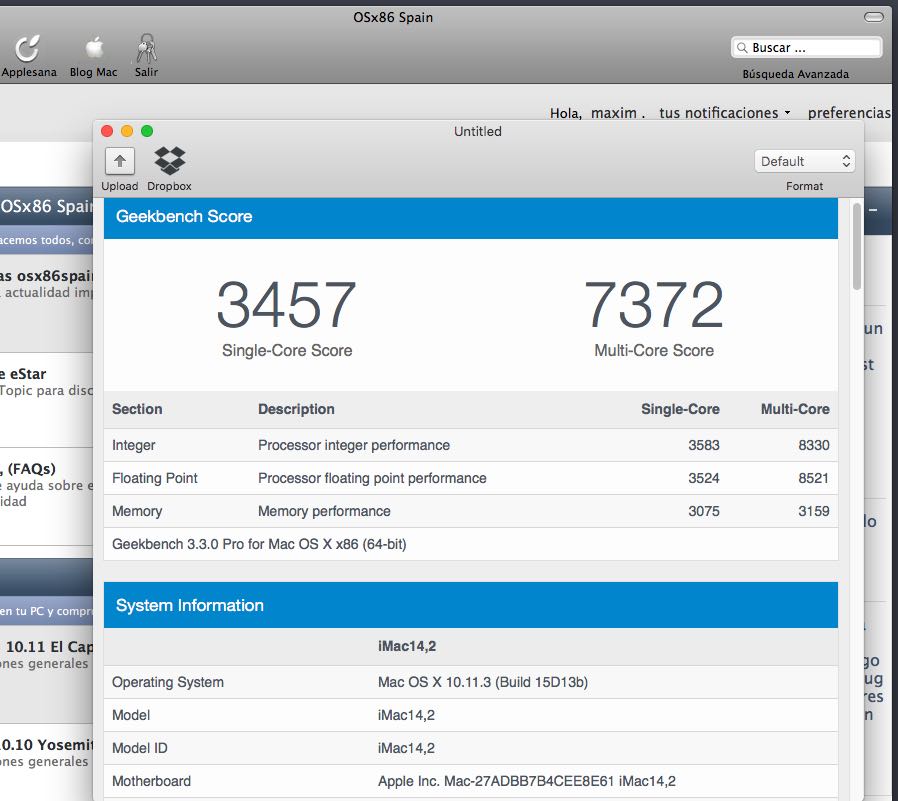
Task: Collapse the forum category with minus button
Action: click(873, 210)
